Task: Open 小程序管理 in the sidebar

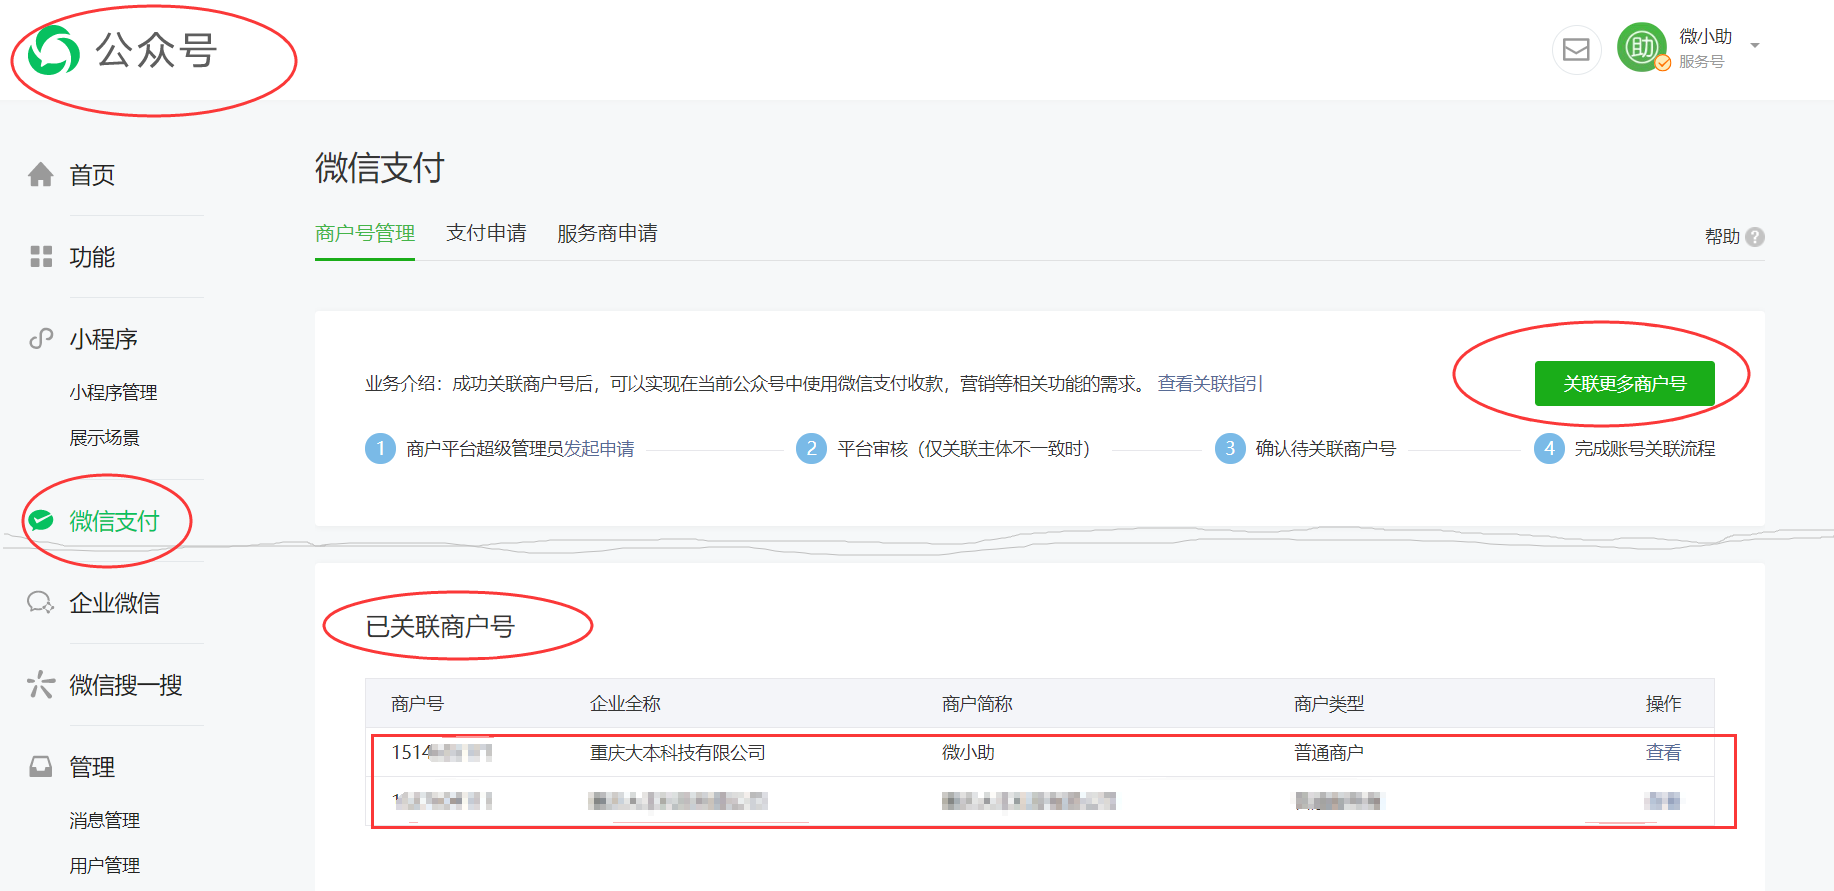Action: click(x=113, y=393)
